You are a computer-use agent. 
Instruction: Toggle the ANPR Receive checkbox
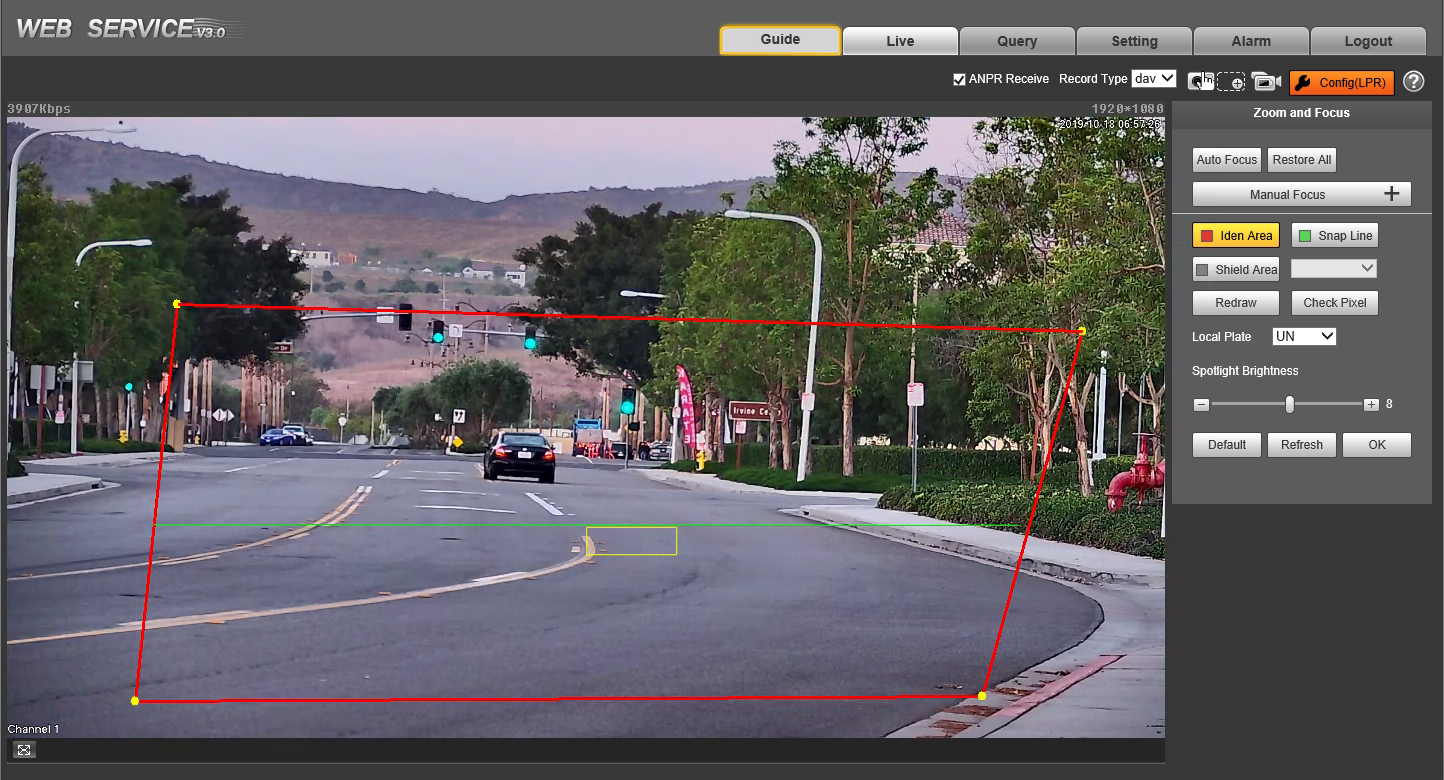pos(959,79)
